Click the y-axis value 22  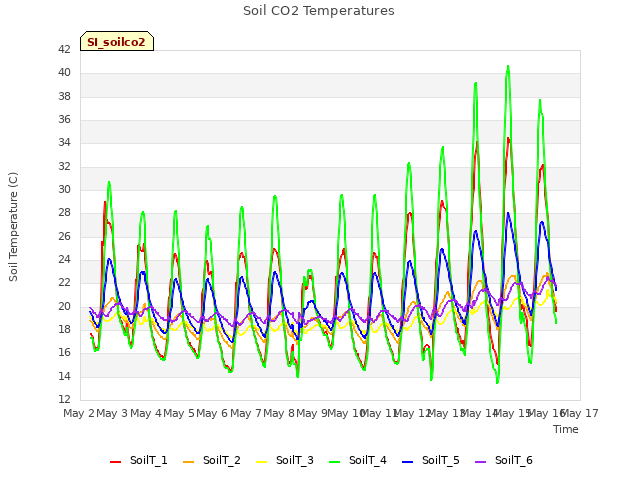[64, 282]
